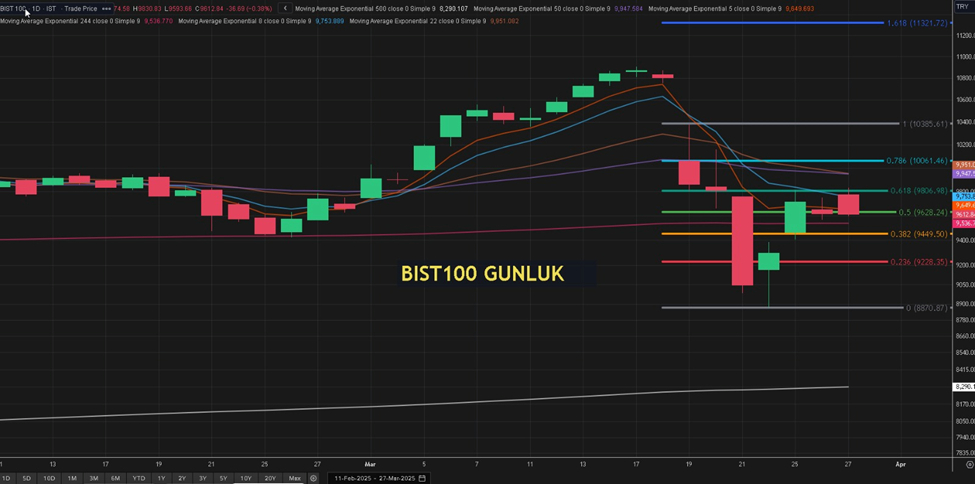Switch chart range to 6M
The image size is (975, 484).
115,478
